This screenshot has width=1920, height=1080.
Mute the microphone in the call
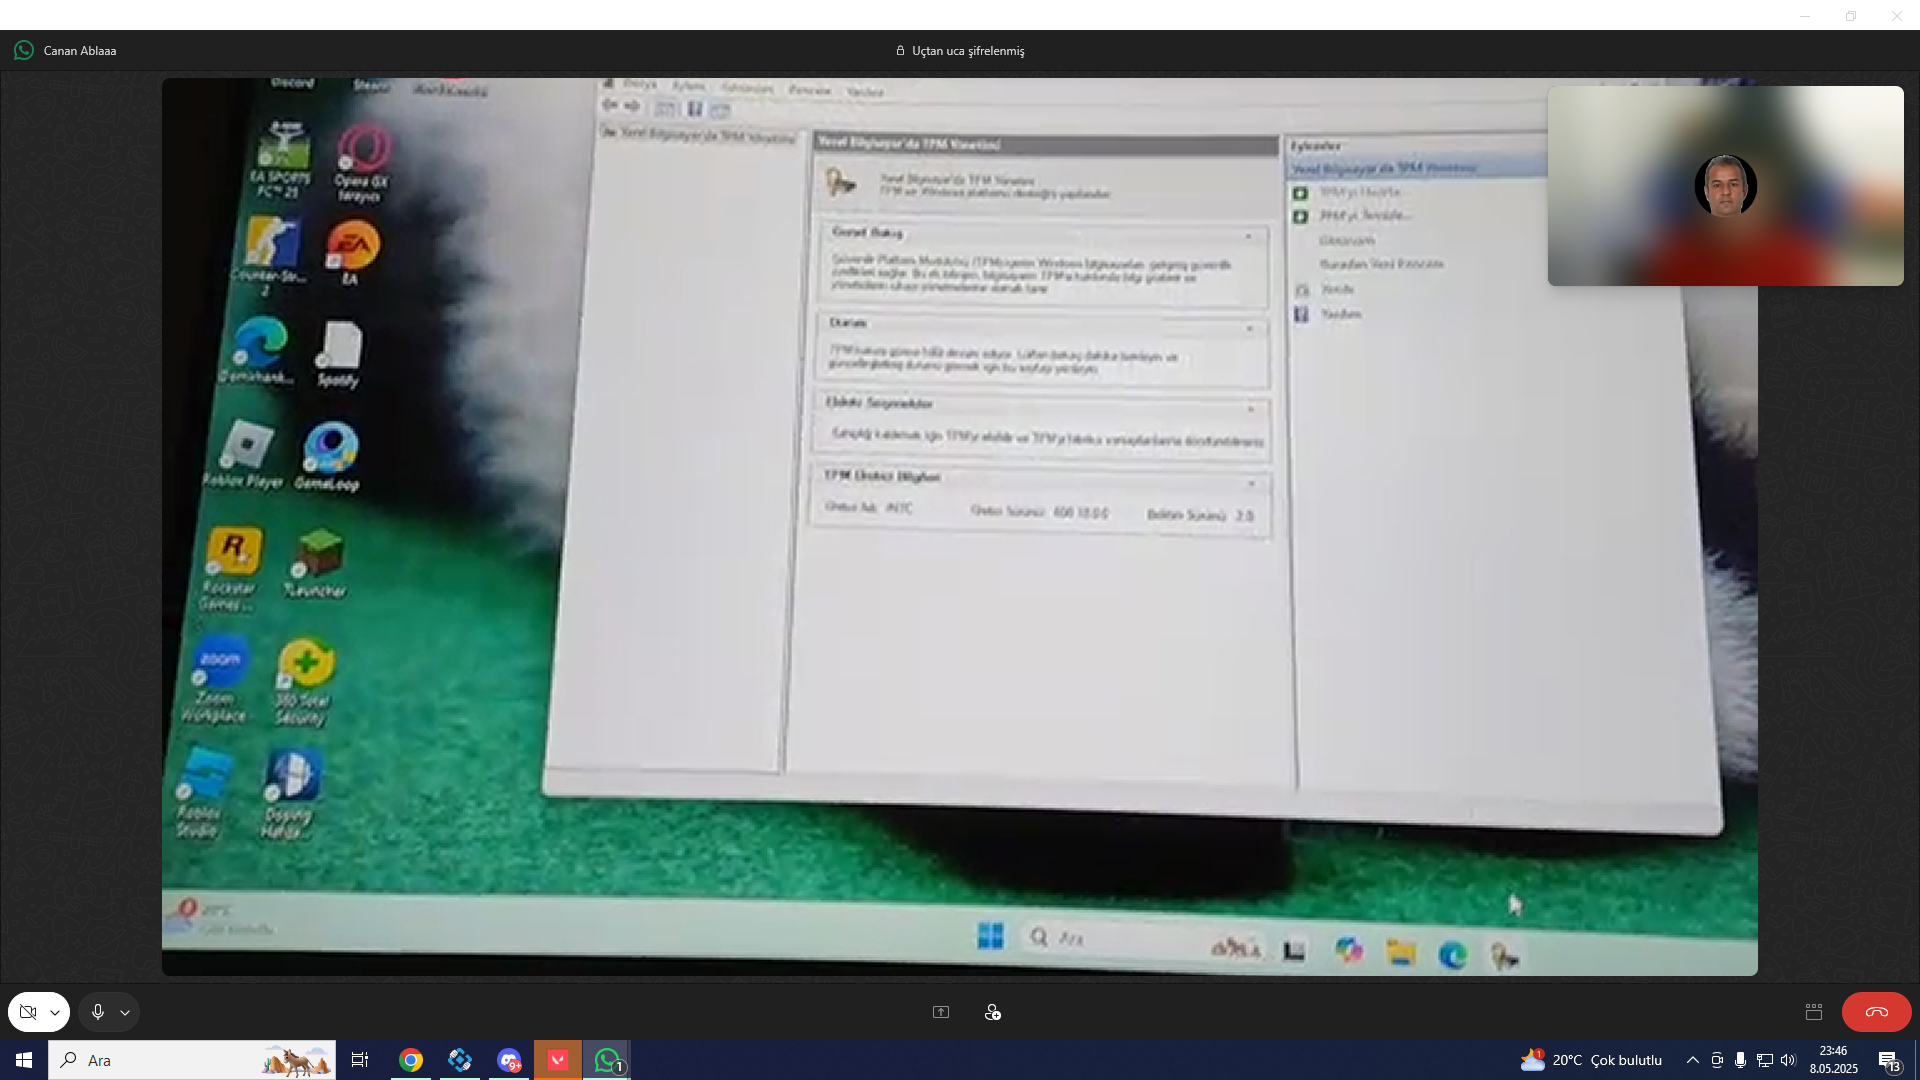[x=97, y=1012]
